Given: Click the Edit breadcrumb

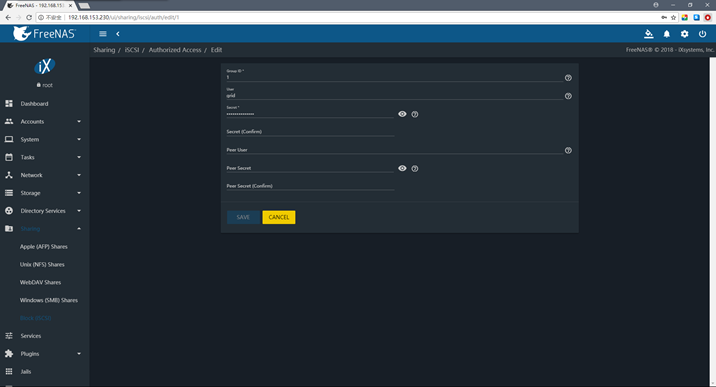Looking at the screenshot, I should (216, 50).
